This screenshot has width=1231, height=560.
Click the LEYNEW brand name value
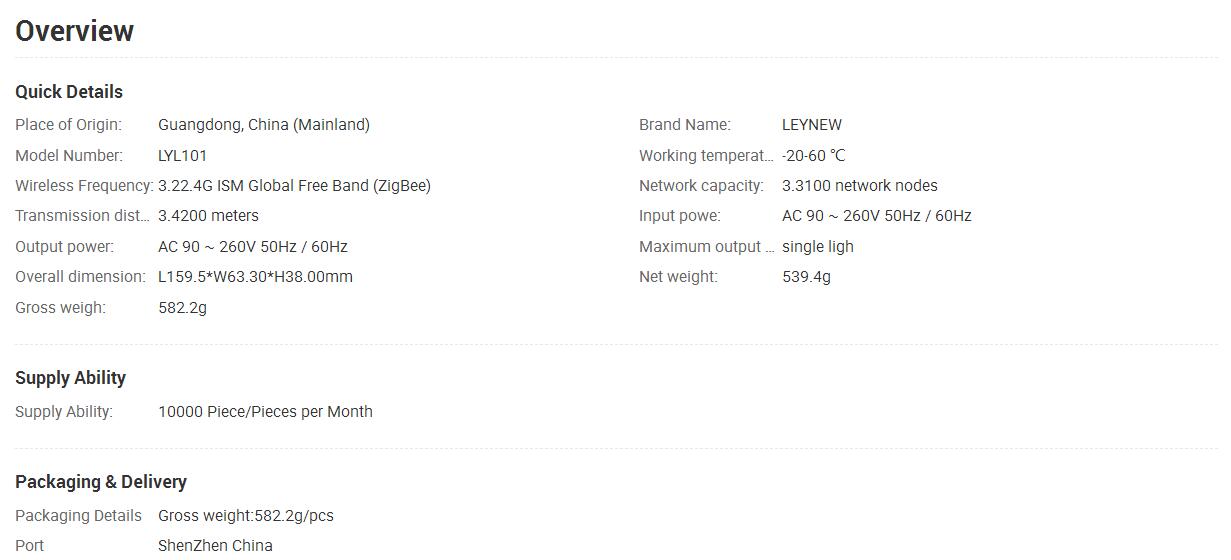pos(812,125)
